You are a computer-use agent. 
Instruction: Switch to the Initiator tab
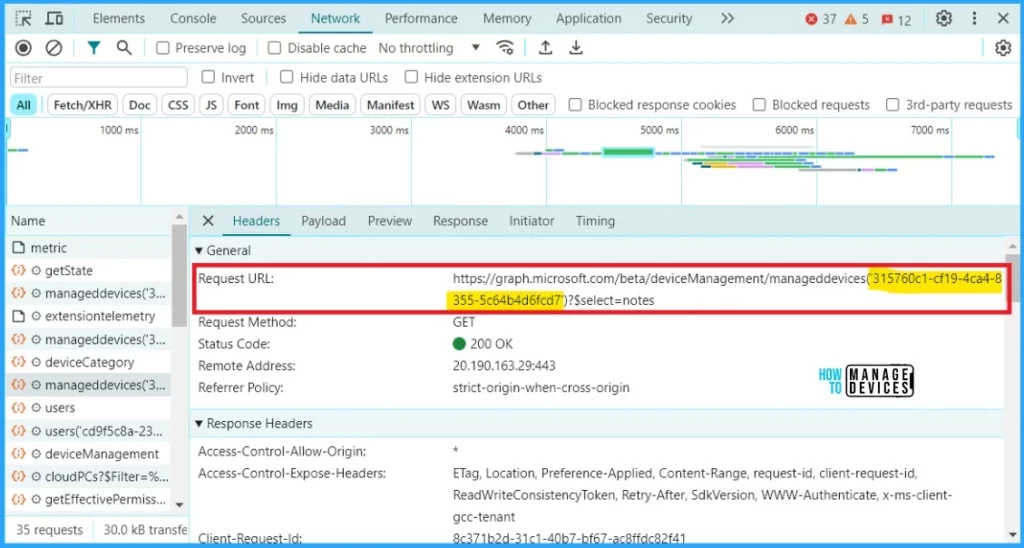coord(532,221)
